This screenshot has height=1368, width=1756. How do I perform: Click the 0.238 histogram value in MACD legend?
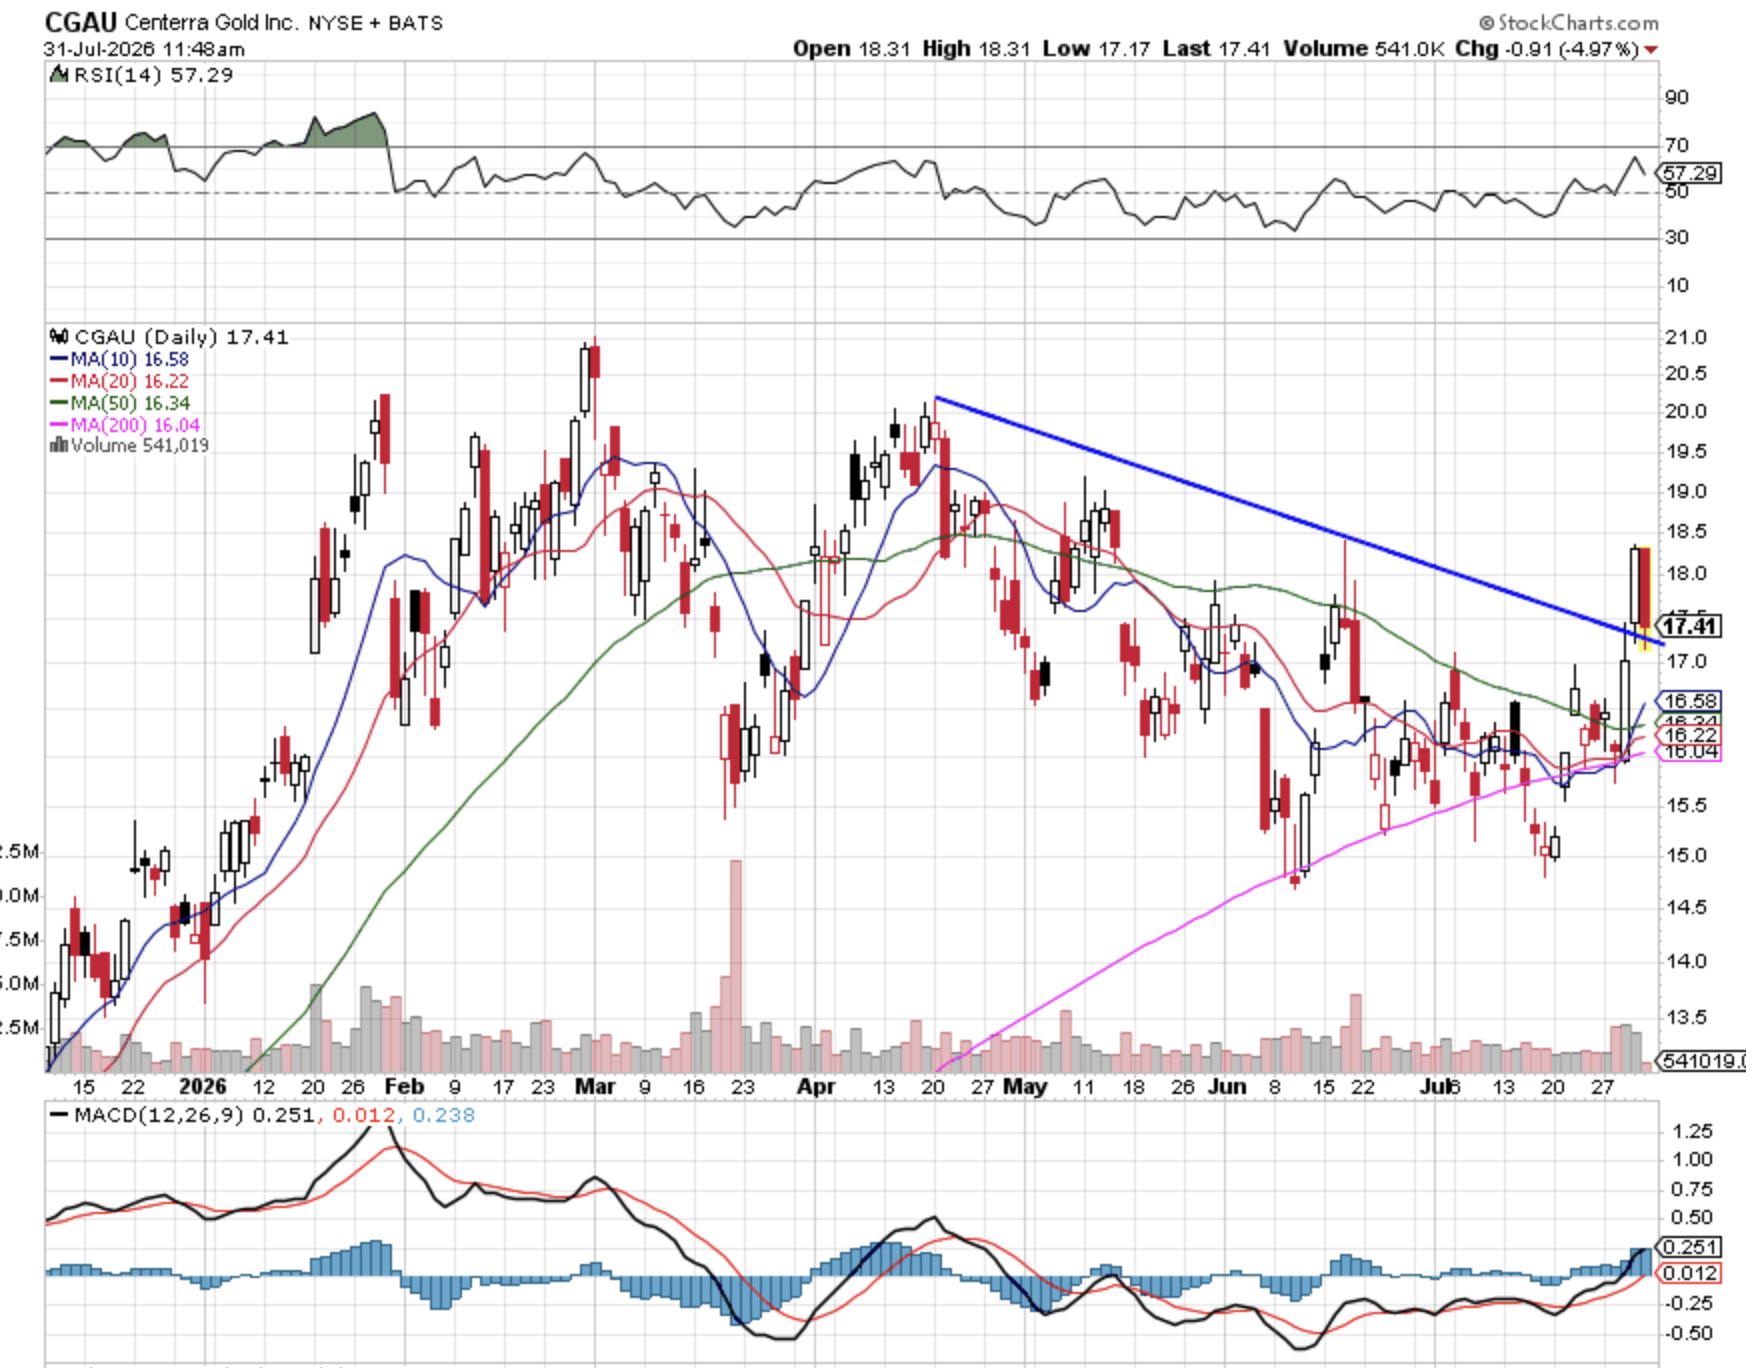443,1115
